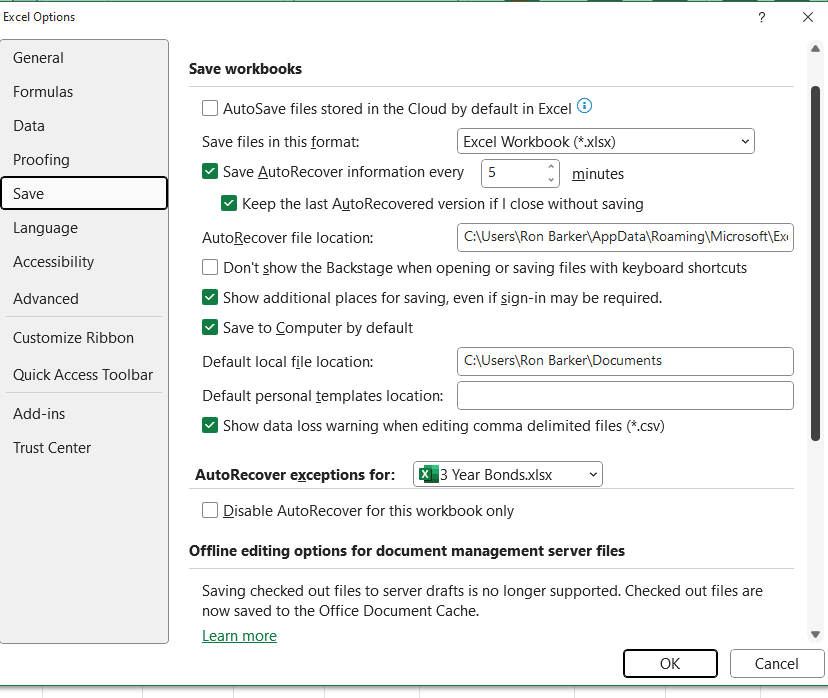Toggle Show data loss warning for csv

point(210,425)
